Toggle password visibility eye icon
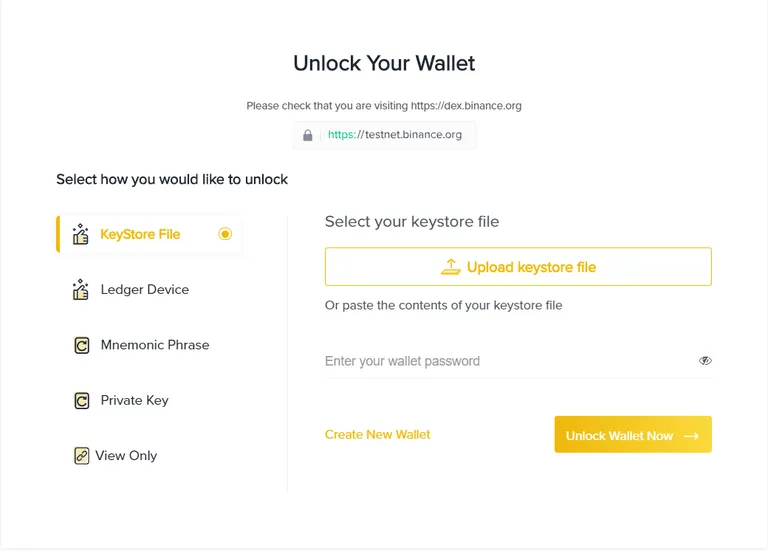The image size is (768, 551). click(705, 361)
